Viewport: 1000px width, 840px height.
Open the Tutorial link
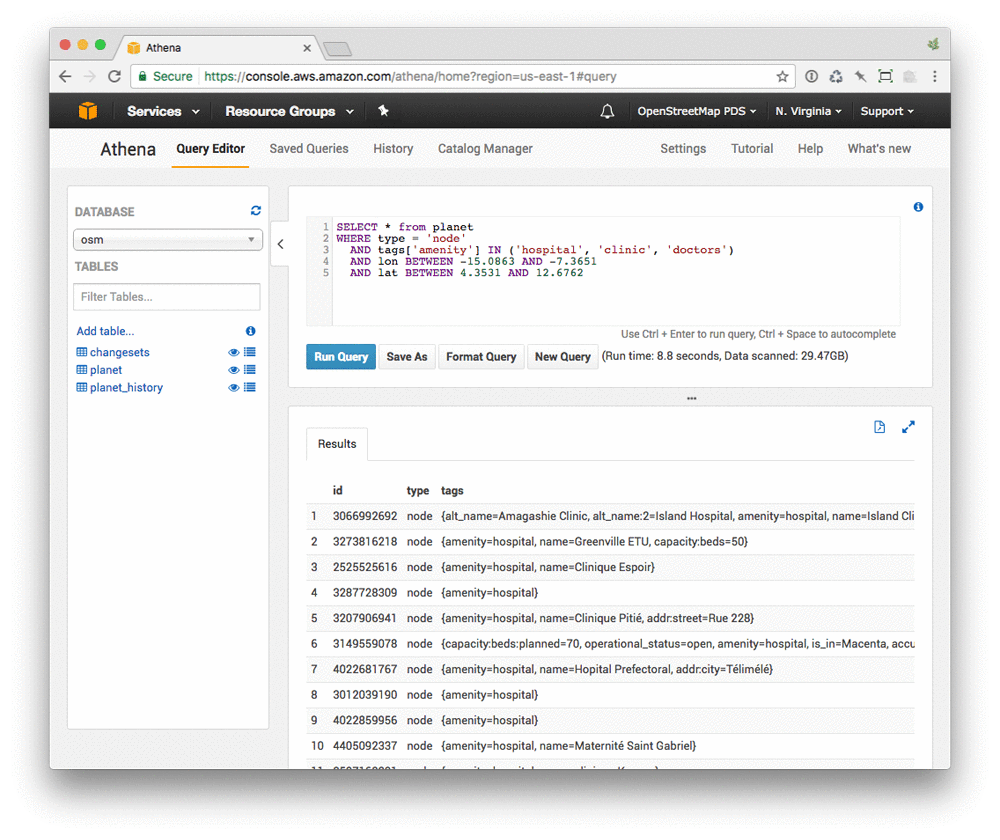tap(752, 149)
